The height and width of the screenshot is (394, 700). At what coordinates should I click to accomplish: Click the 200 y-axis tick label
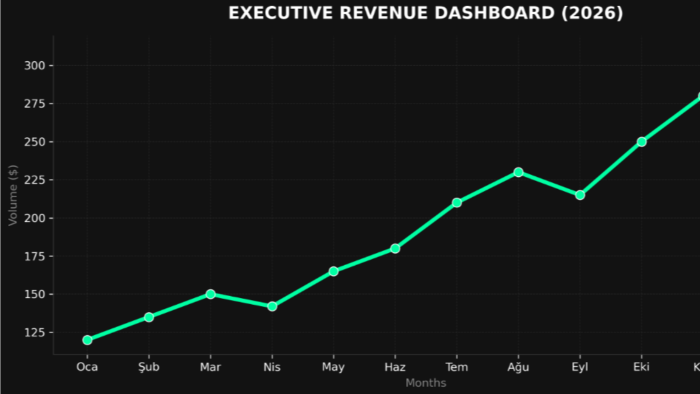point(35,218)
